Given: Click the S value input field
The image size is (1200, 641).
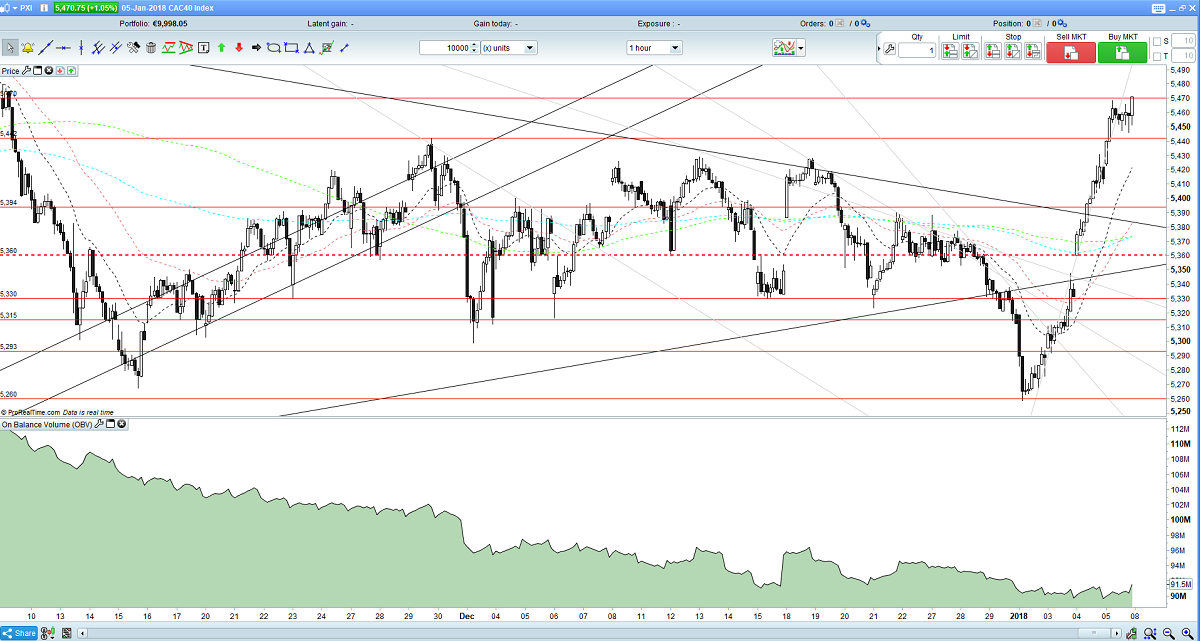Looking at the screenshot, I should click(1183, 42).
